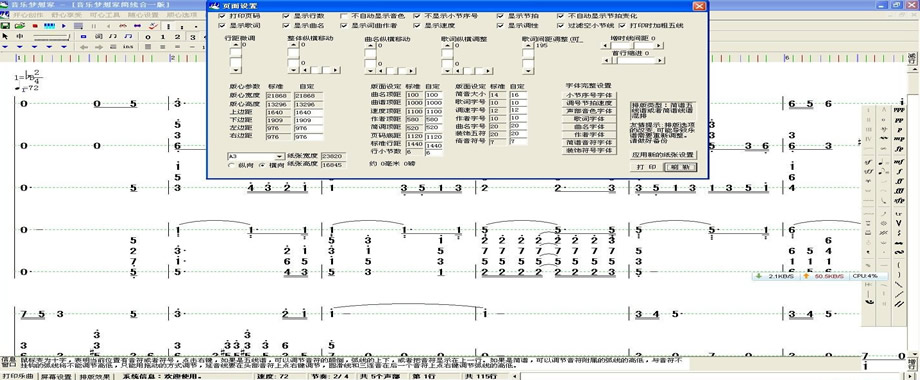
Task: Click the blue play triangle icon
Action: pos(63,26)
